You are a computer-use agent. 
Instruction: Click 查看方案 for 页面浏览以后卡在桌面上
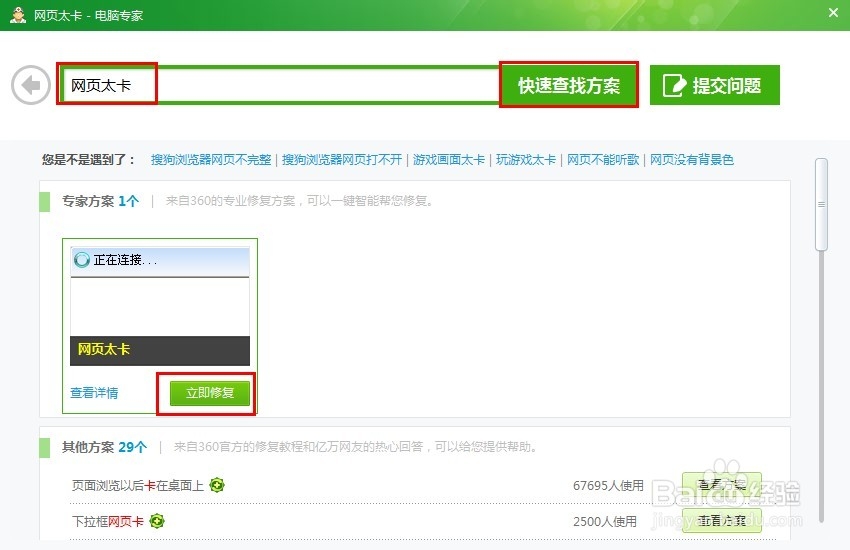point(722,485)
